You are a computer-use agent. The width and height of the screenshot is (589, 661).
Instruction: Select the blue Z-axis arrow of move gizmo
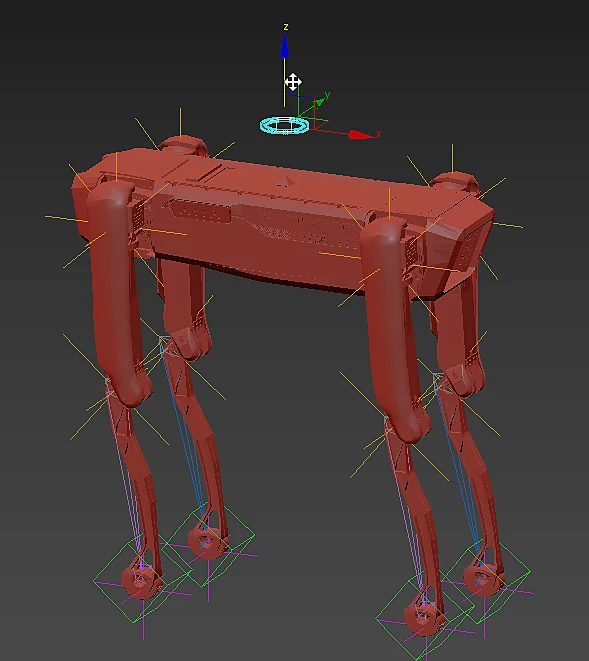click(285, 46)
